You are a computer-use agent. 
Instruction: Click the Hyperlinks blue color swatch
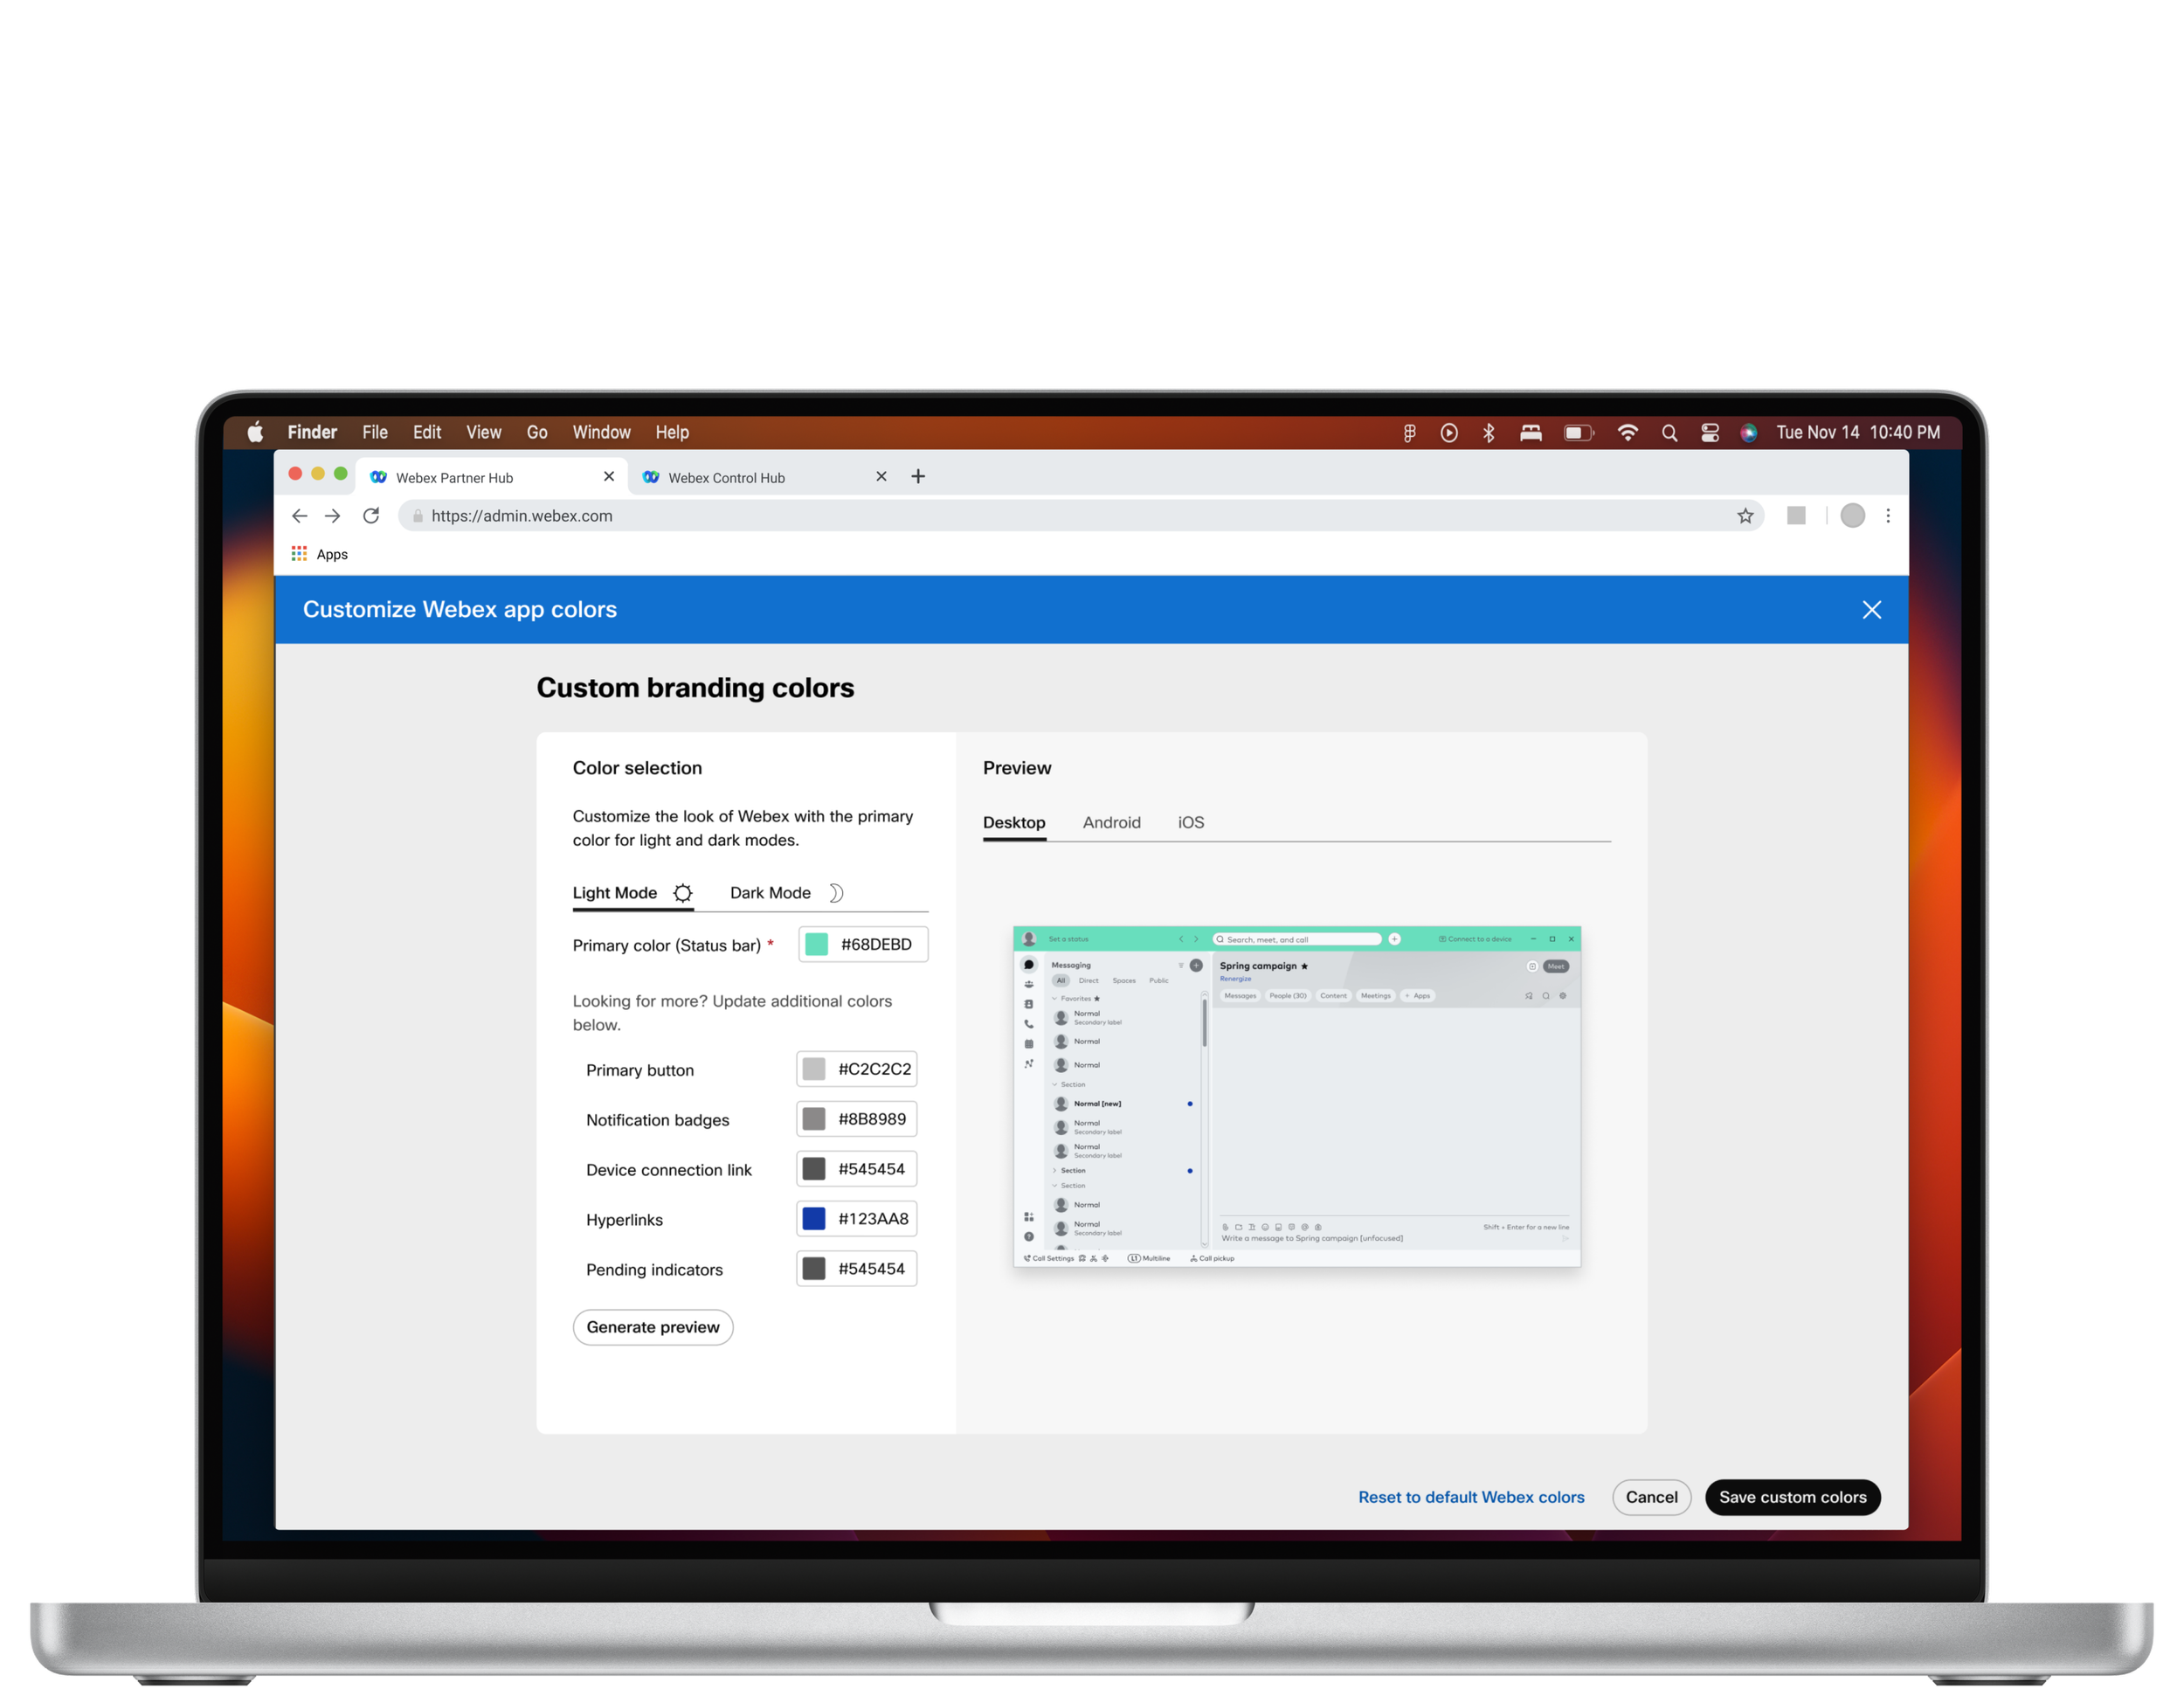(x=814, y=1219)
